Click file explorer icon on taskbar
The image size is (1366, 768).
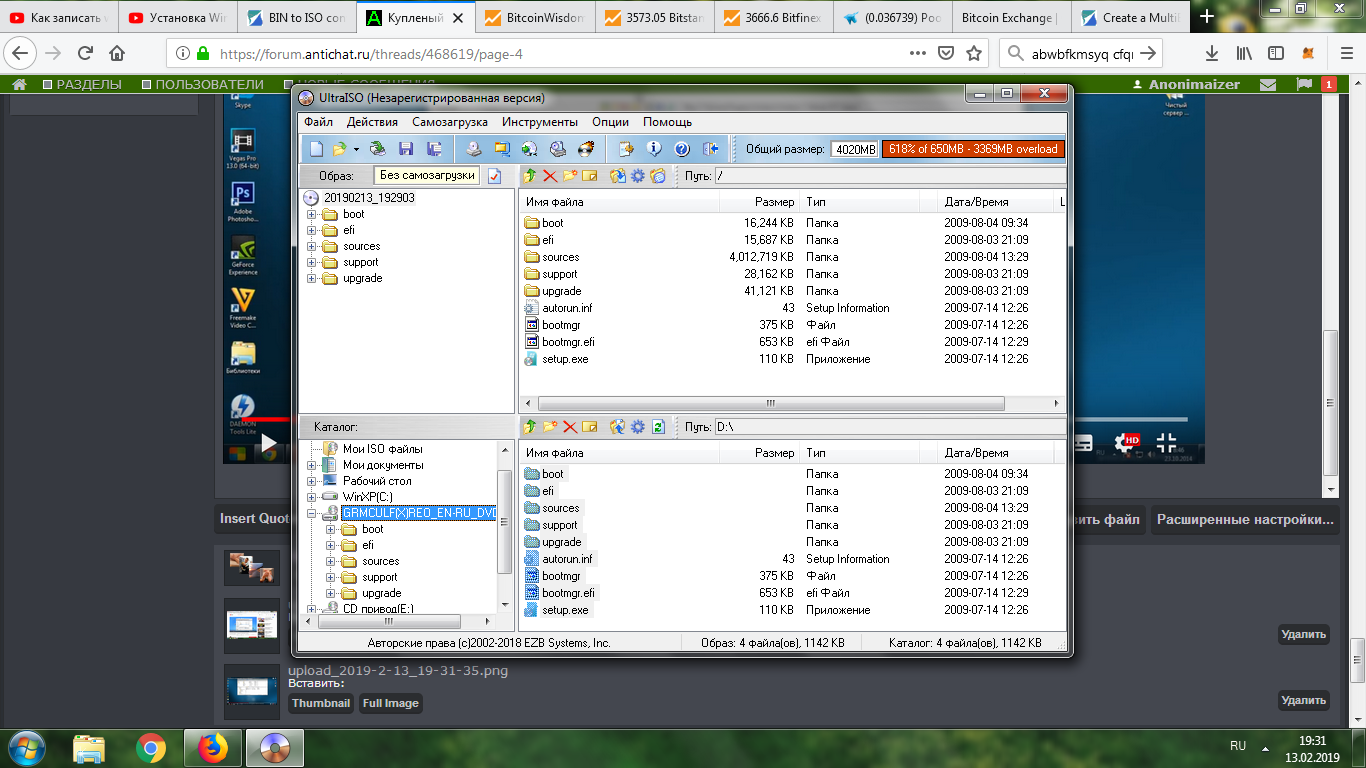pyautogui.click(x=89, y=748)
